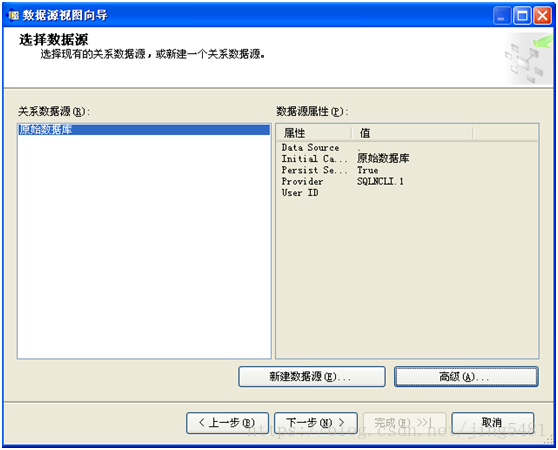Image resolution: width=558 pixels, height=450 pixels.
Task: Select the Data Source property row
Action: 407,148
